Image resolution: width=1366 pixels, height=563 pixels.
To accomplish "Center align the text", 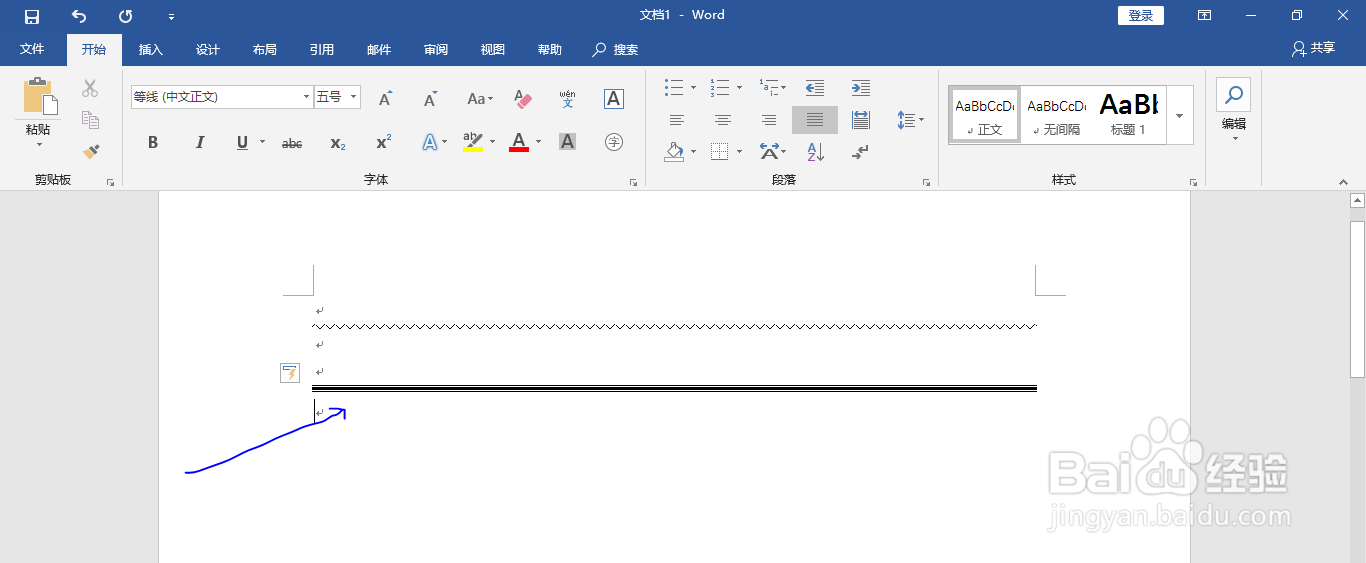I will (x=723, y=120).
